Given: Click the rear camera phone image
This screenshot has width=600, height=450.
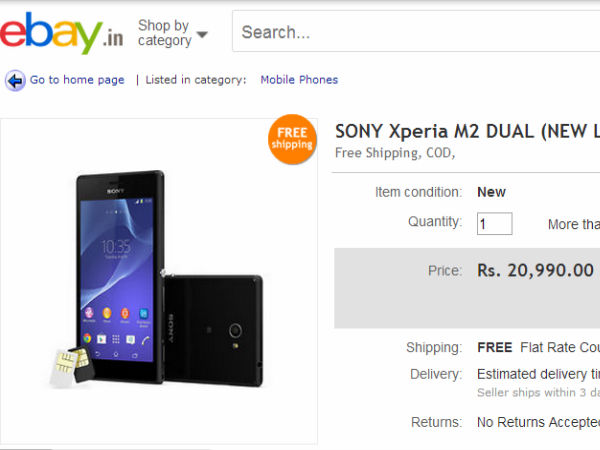Looking at the screenshot, I should (x=213, y=330).
